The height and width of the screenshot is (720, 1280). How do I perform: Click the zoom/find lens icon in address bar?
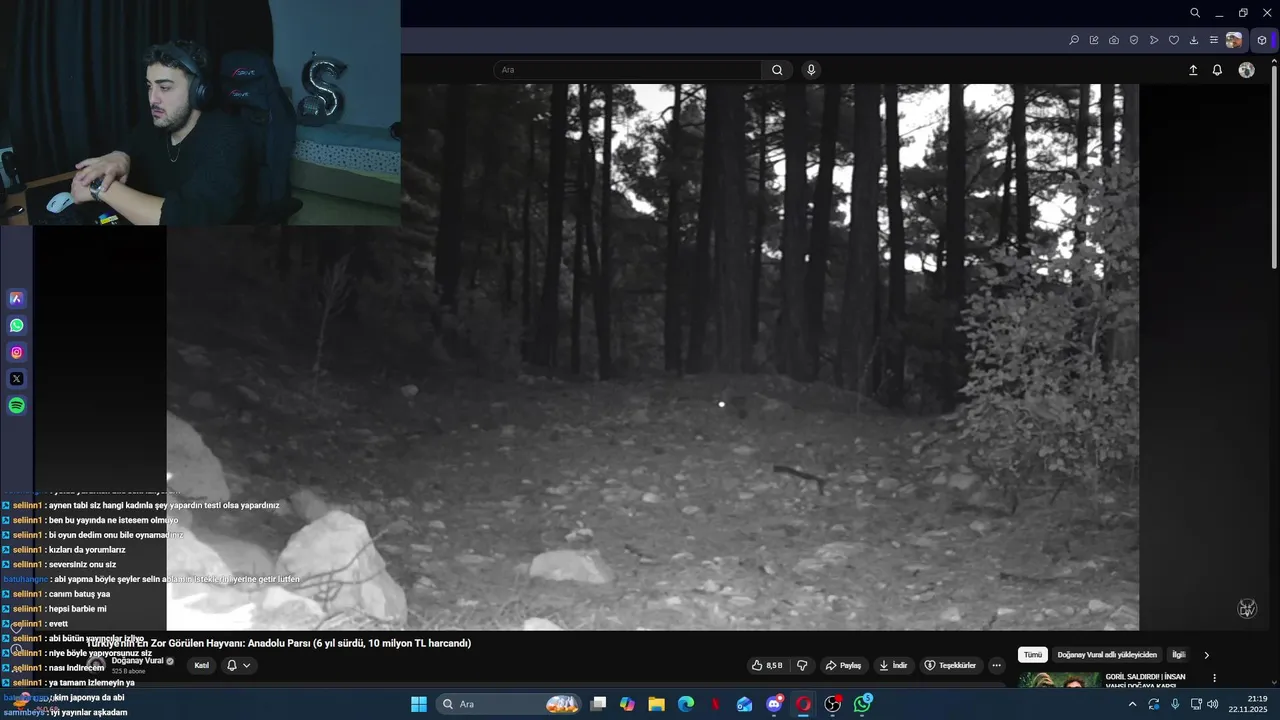click(x=1074, y=40)
